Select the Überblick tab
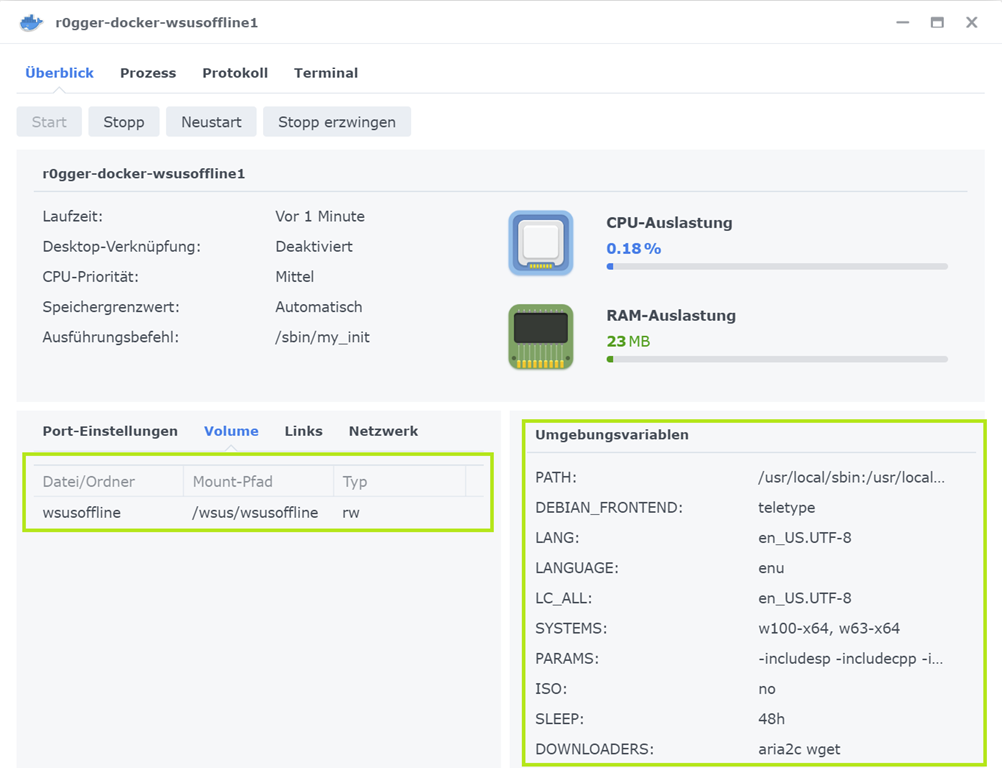Viewport: 1002px width, 768px height. [60, 73]
